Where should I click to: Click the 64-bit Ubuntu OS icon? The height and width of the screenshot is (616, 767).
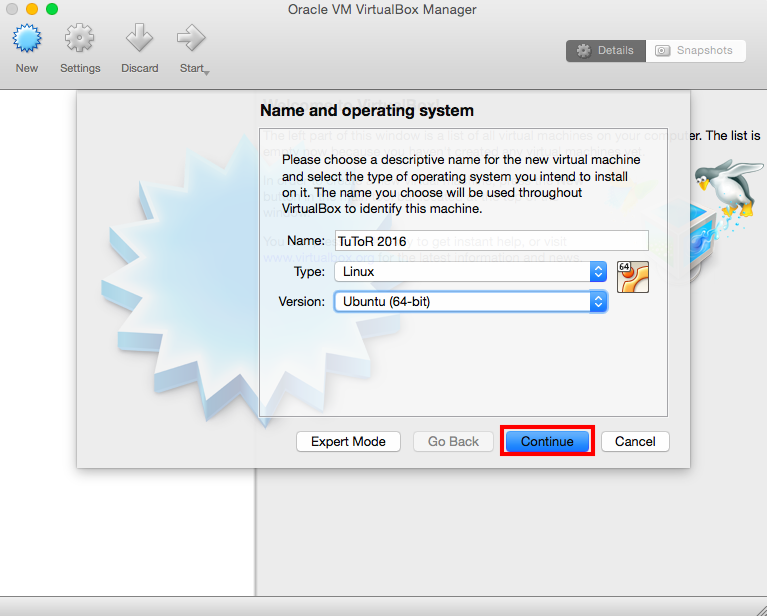[633, 277]
